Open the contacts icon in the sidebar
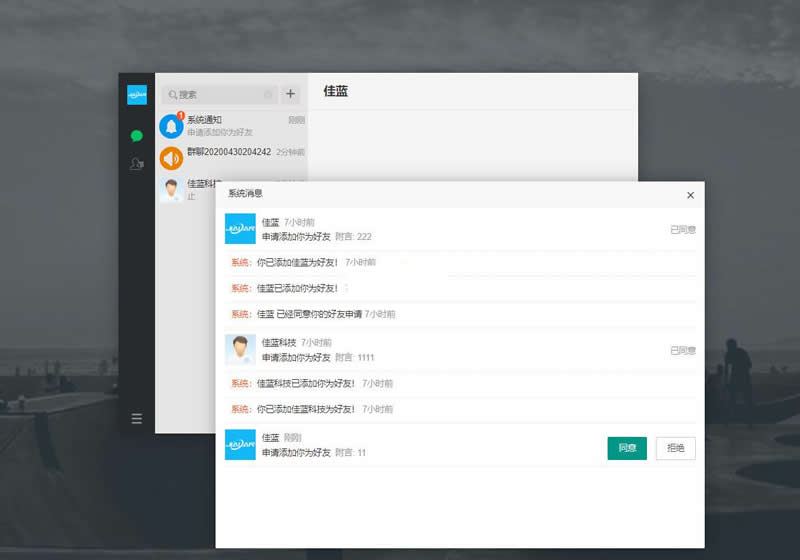The height and width of the screenshot is (560, 800). point(136,163)
